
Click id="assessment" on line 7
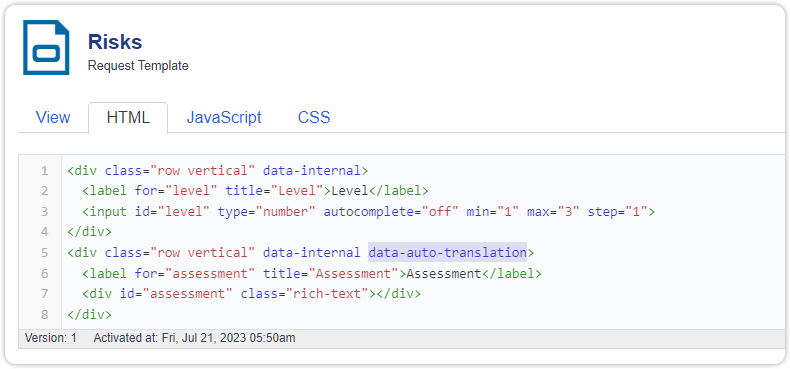coord(176,294)
